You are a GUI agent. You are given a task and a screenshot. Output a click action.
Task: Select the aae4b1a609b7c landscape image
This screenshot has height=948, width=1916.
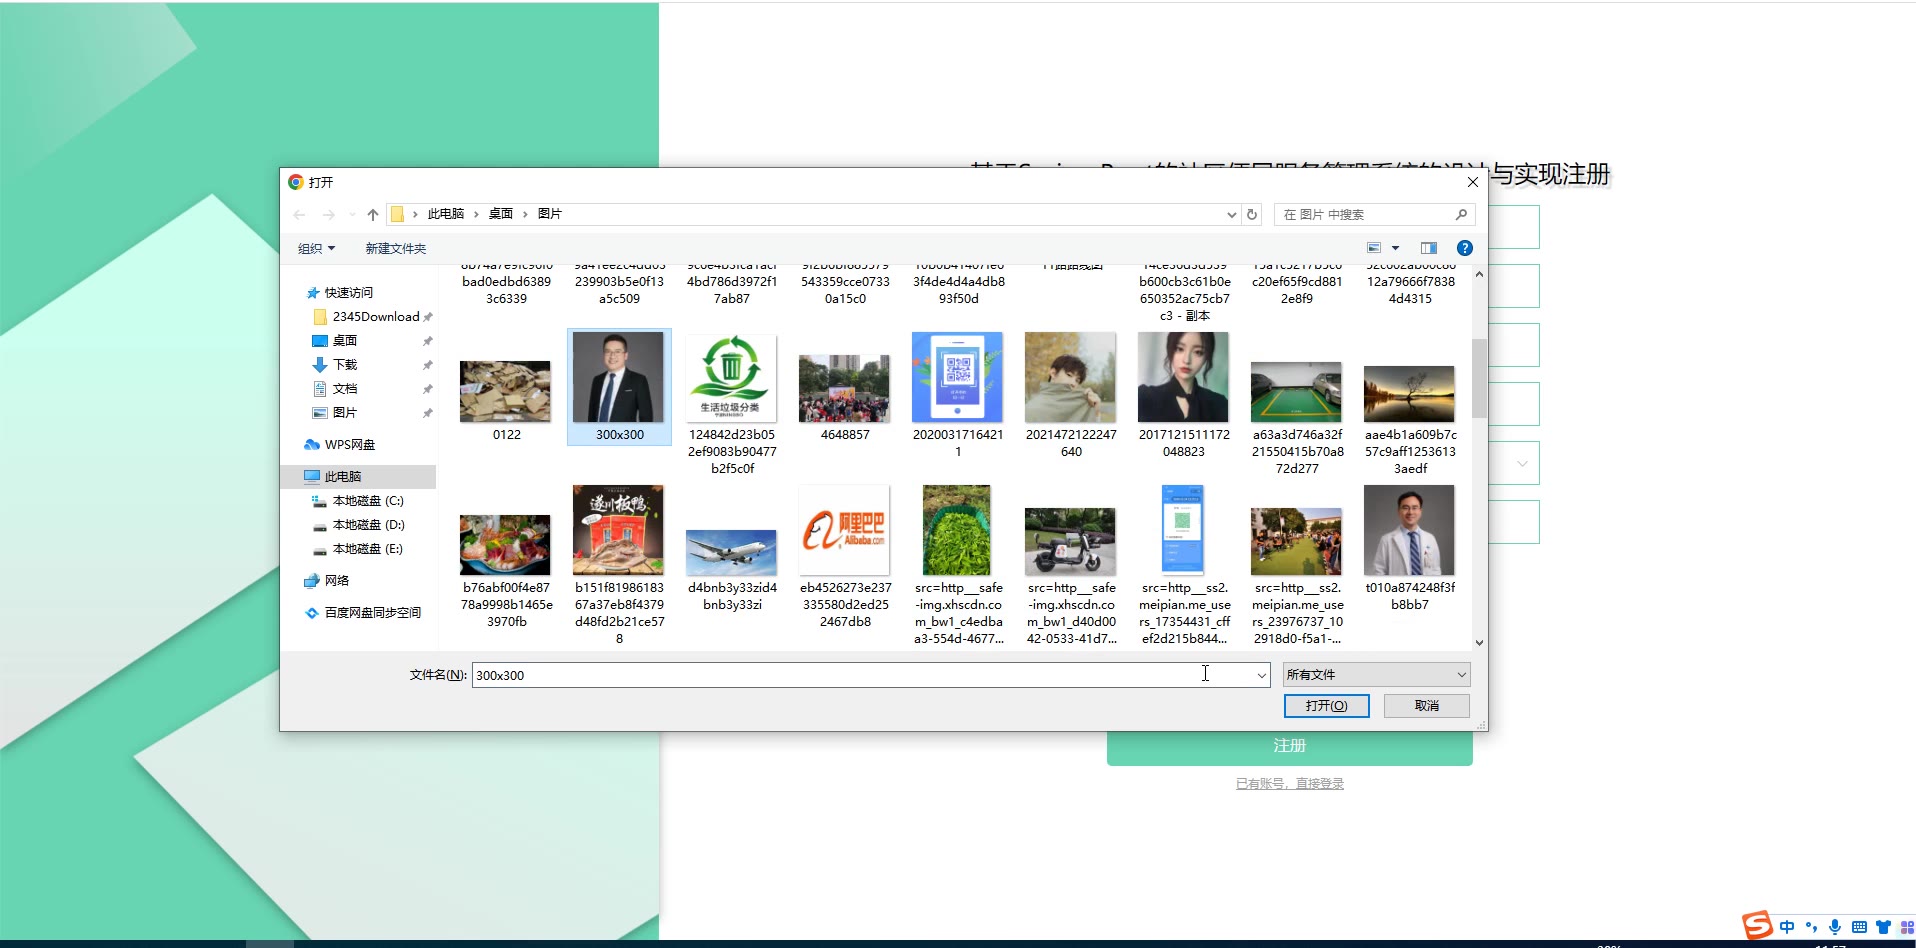point(1409,393)
